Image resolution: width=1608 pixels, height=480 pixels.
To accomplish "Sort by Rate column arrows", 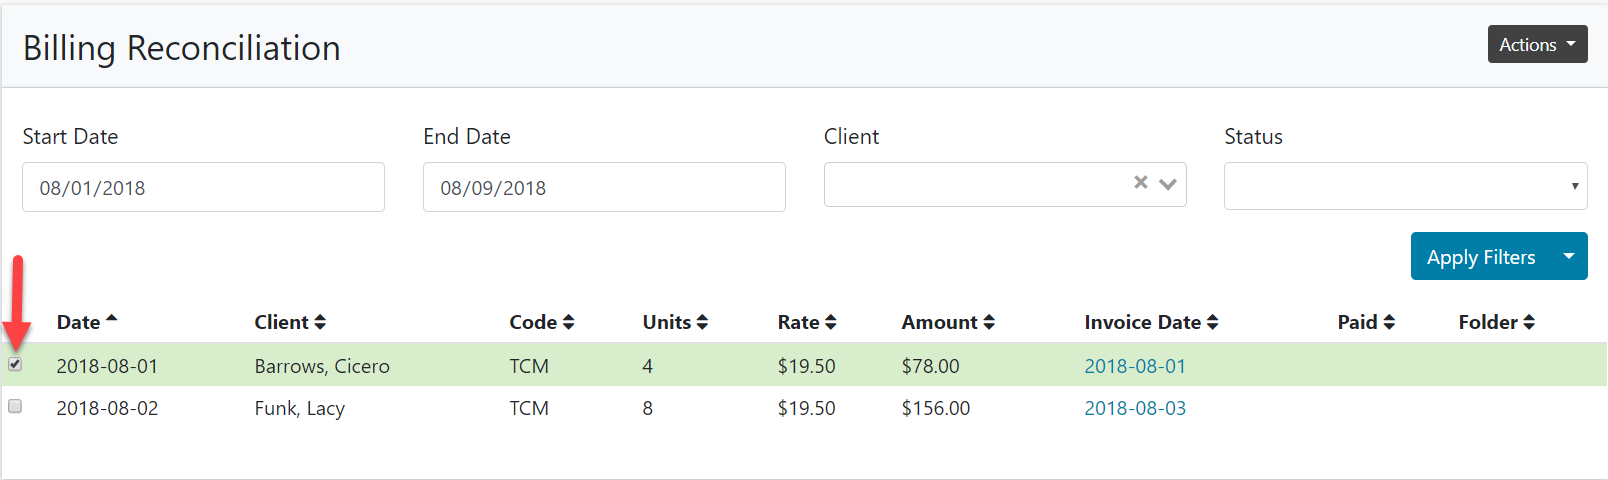I will pos(830,322).
